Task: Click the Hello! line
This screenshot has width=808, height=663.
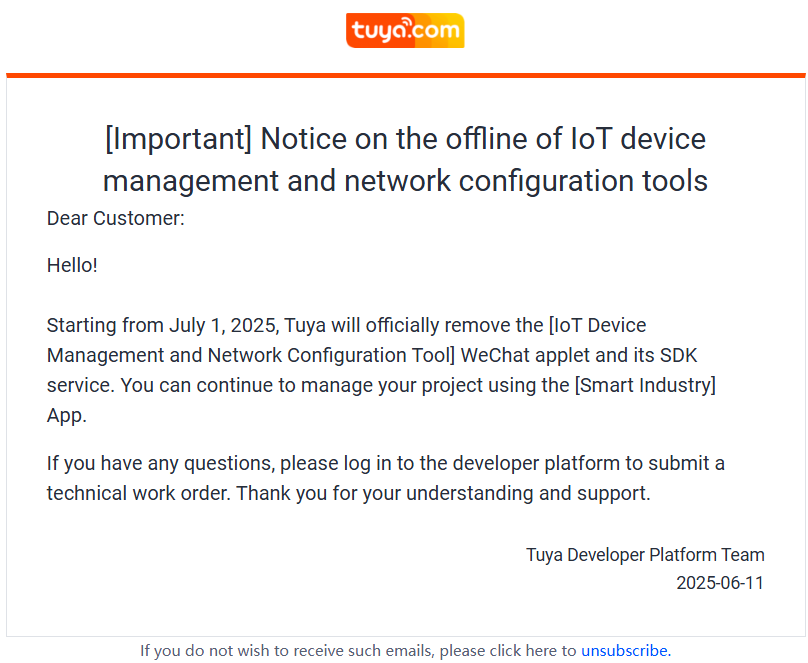Action: (x=72, y=266)
